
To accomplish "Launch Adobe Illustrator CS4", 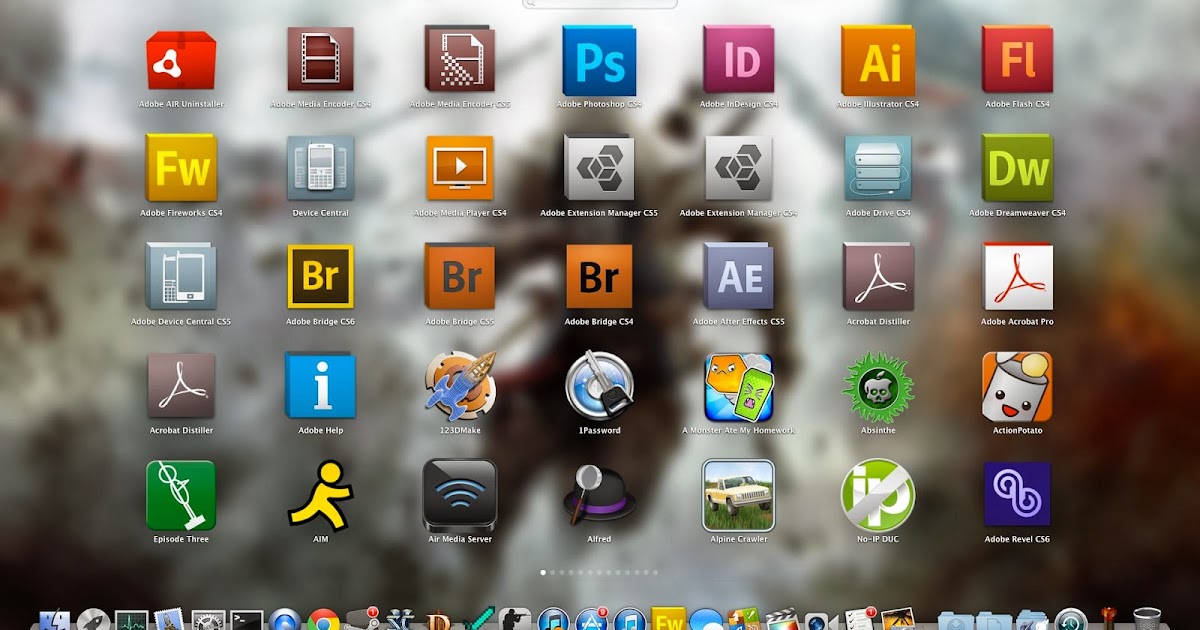I will point(878,60).
